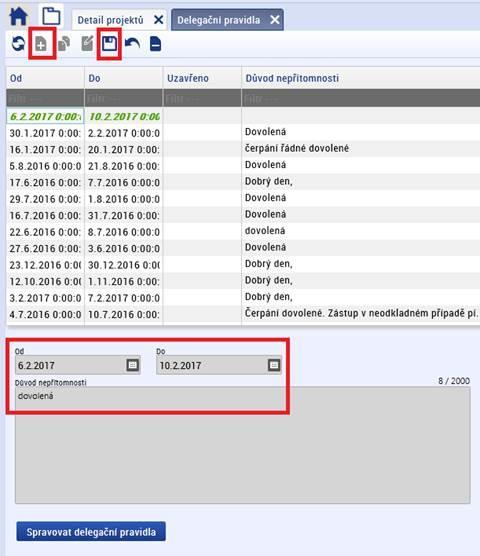The height and width of the screenshot is (556, 480).
Task: Click the Home icon
Action: [18, 16]
